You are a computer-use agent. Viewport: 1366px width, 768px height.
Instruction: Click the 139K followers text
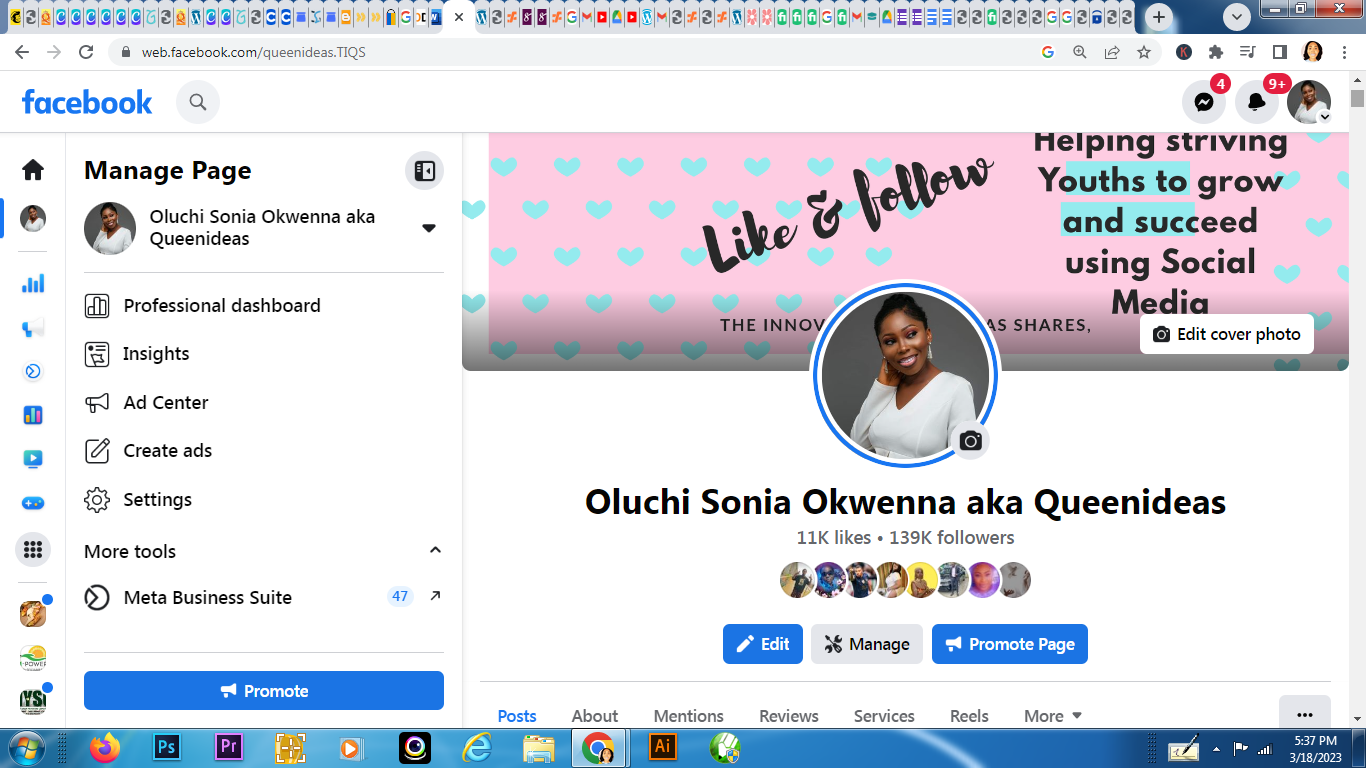952,538
